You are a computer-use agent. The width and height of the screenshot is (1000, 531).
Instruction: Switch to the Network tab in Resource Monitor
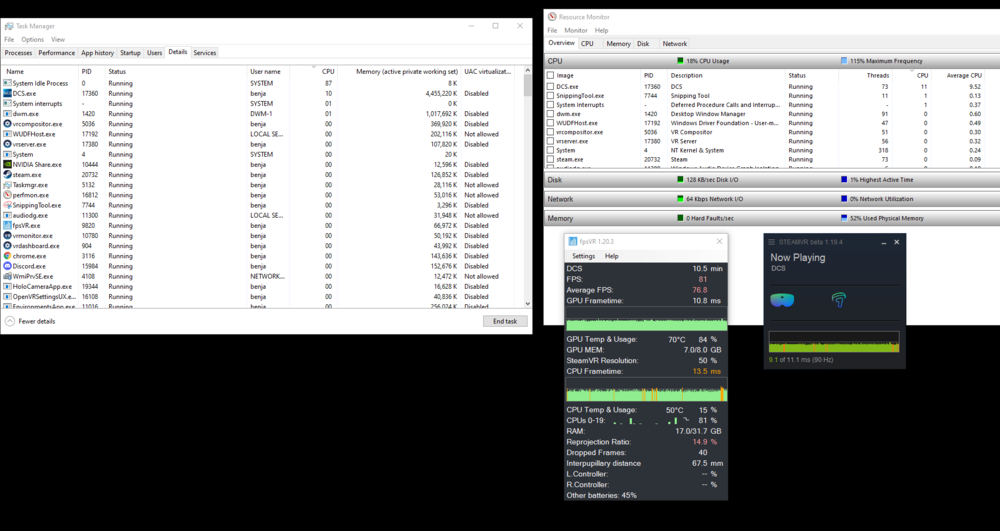tap(675, 43)
